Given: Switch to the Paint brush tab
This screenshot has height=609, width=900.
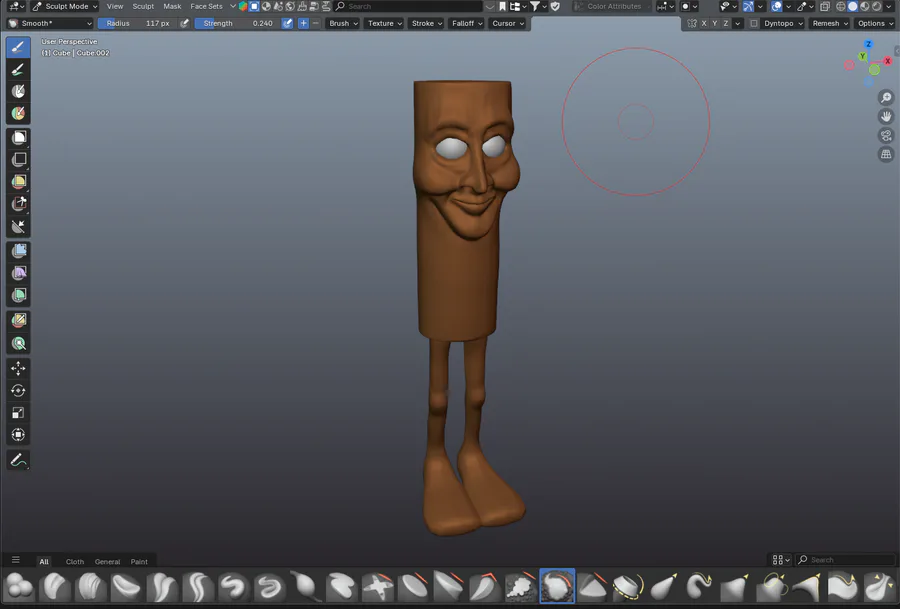Looking at the screenshot, I should pos(139,561).
